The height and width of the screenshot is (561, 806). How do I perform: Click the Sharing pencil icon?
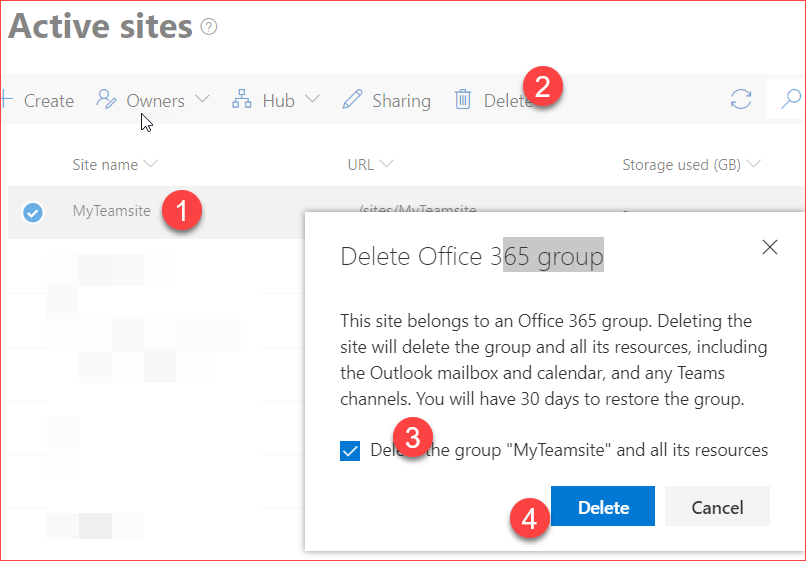click(352, 99)
